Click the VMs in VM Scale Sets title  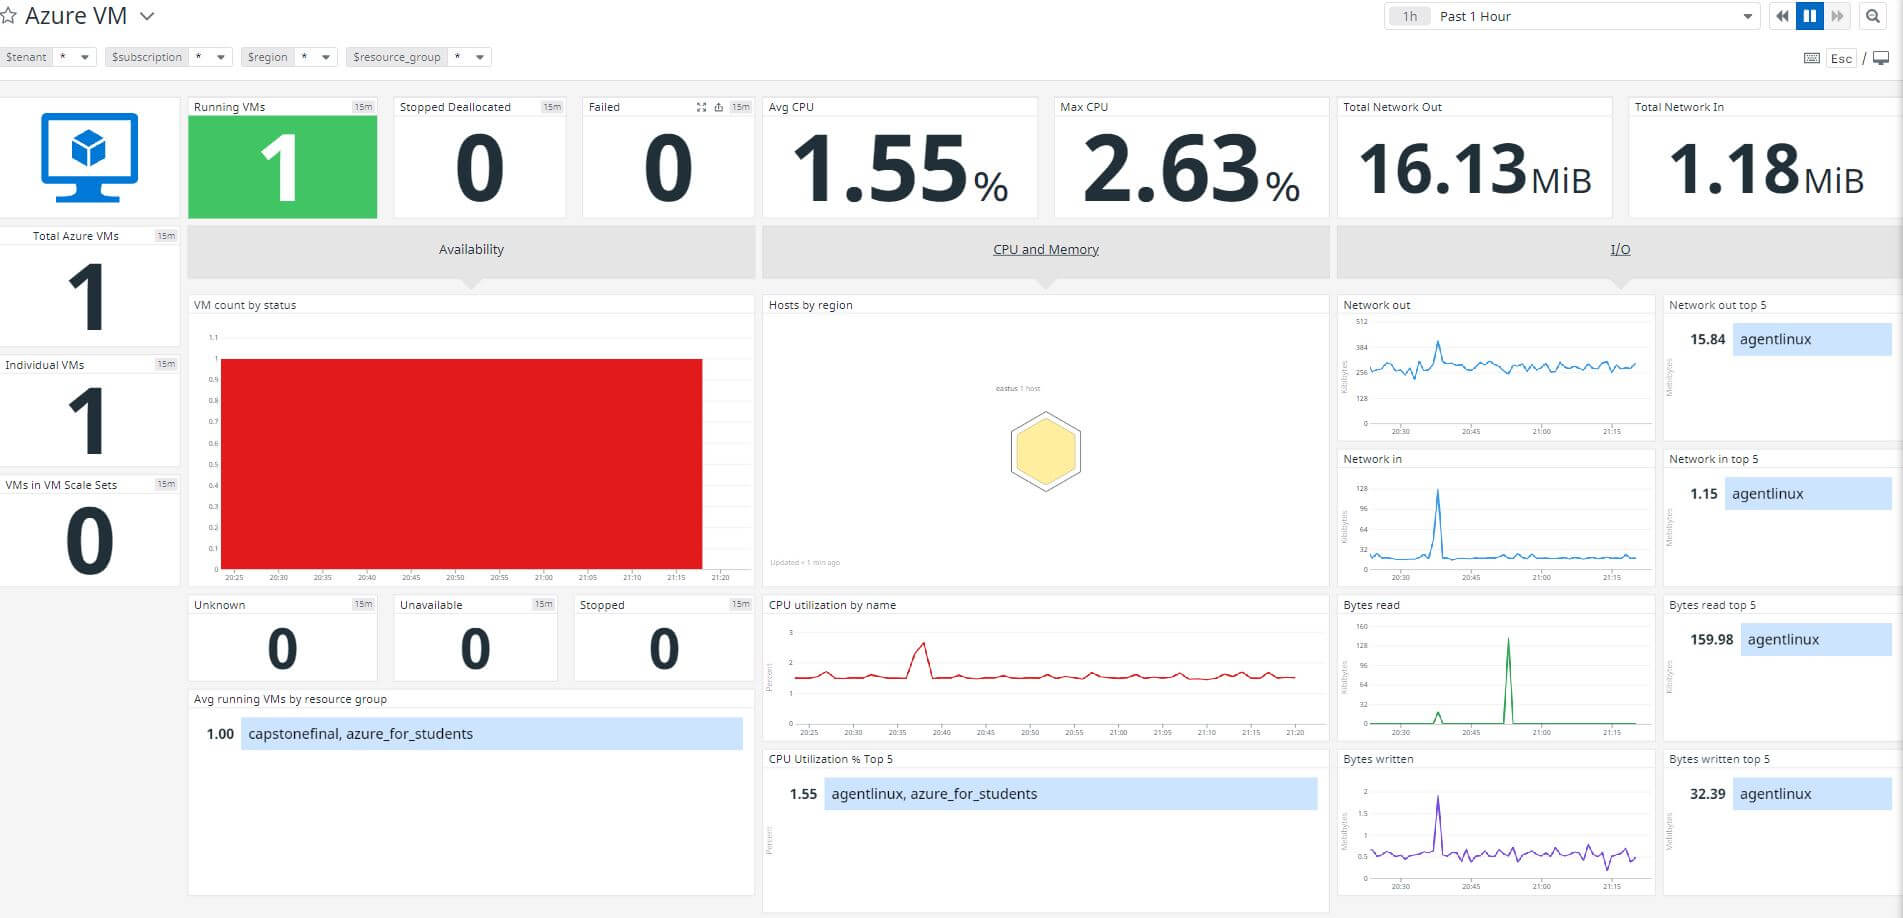pos(61,485)
